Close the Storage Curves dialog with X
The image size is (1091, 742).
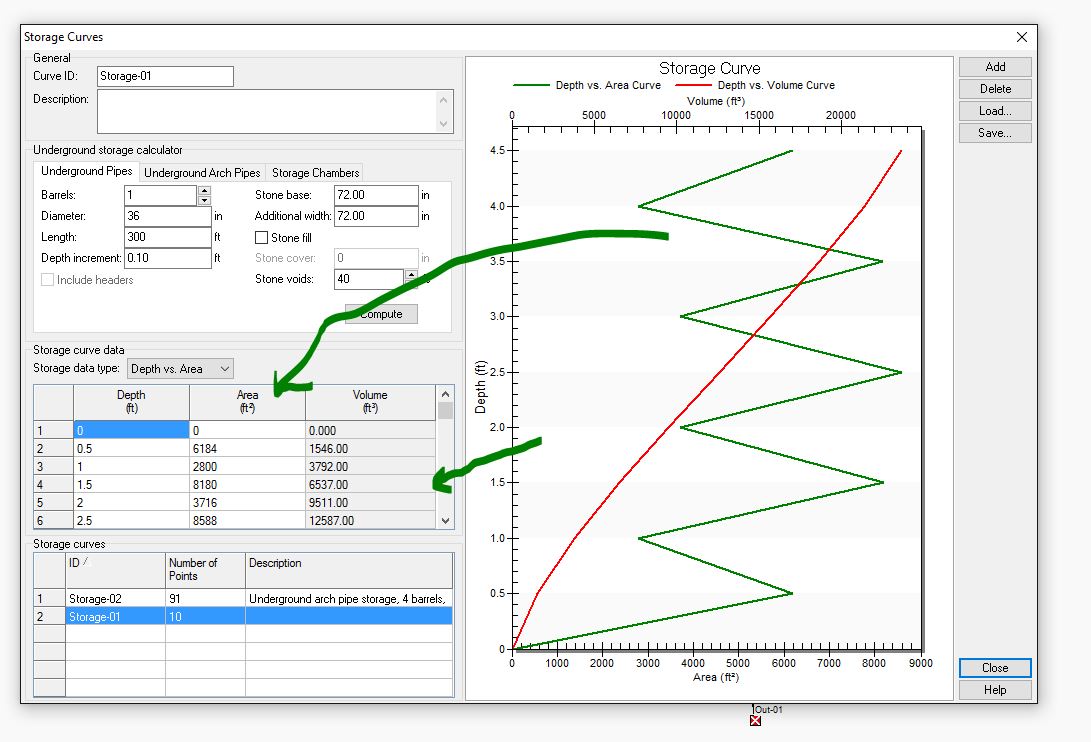pyautogui.click(x=1021, y=37)
